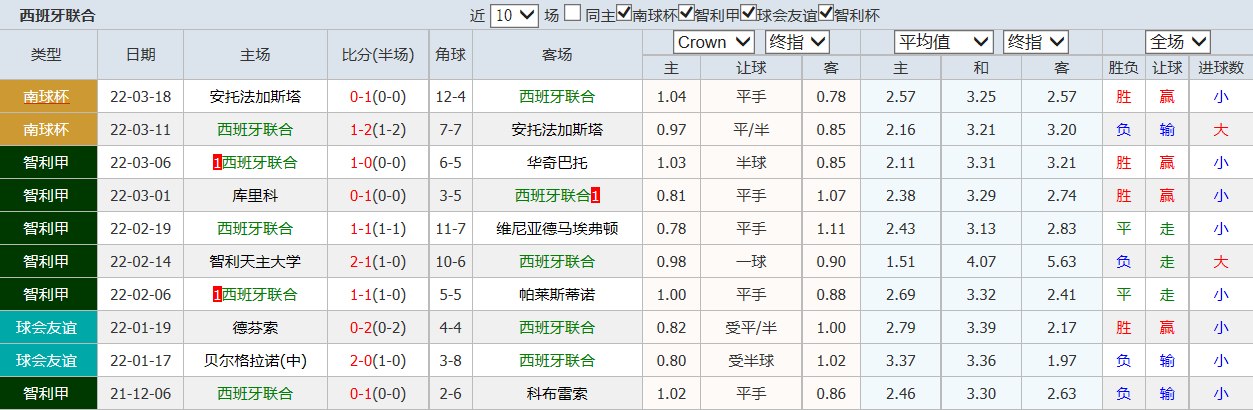Open the recent matches count dropdown showing 10
1253x410 pixels.
515,15
